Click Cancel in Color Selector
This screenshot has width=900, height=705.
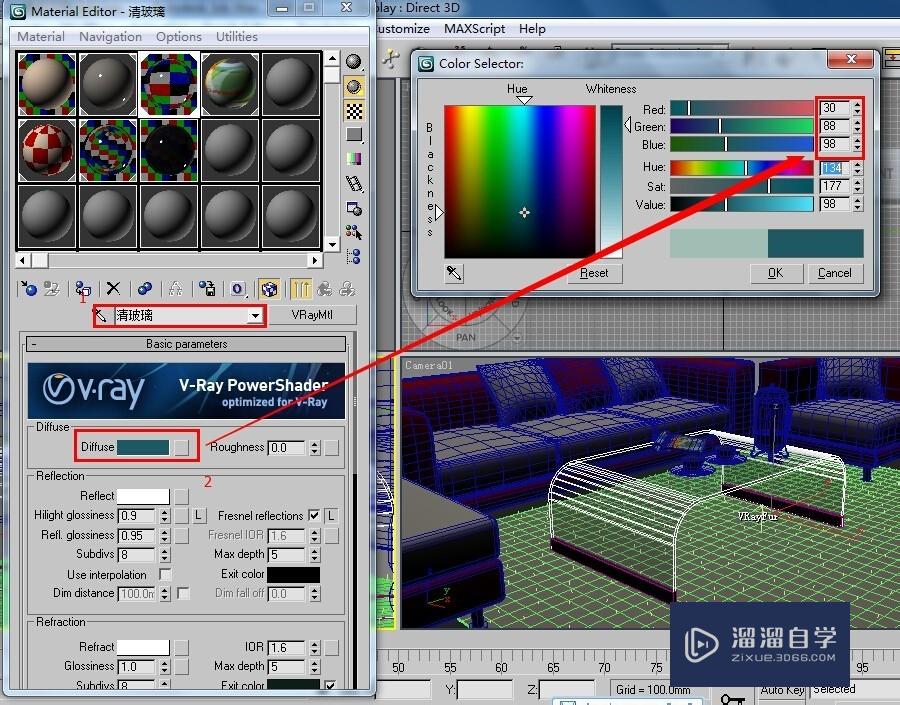click(x=835, y=273)
